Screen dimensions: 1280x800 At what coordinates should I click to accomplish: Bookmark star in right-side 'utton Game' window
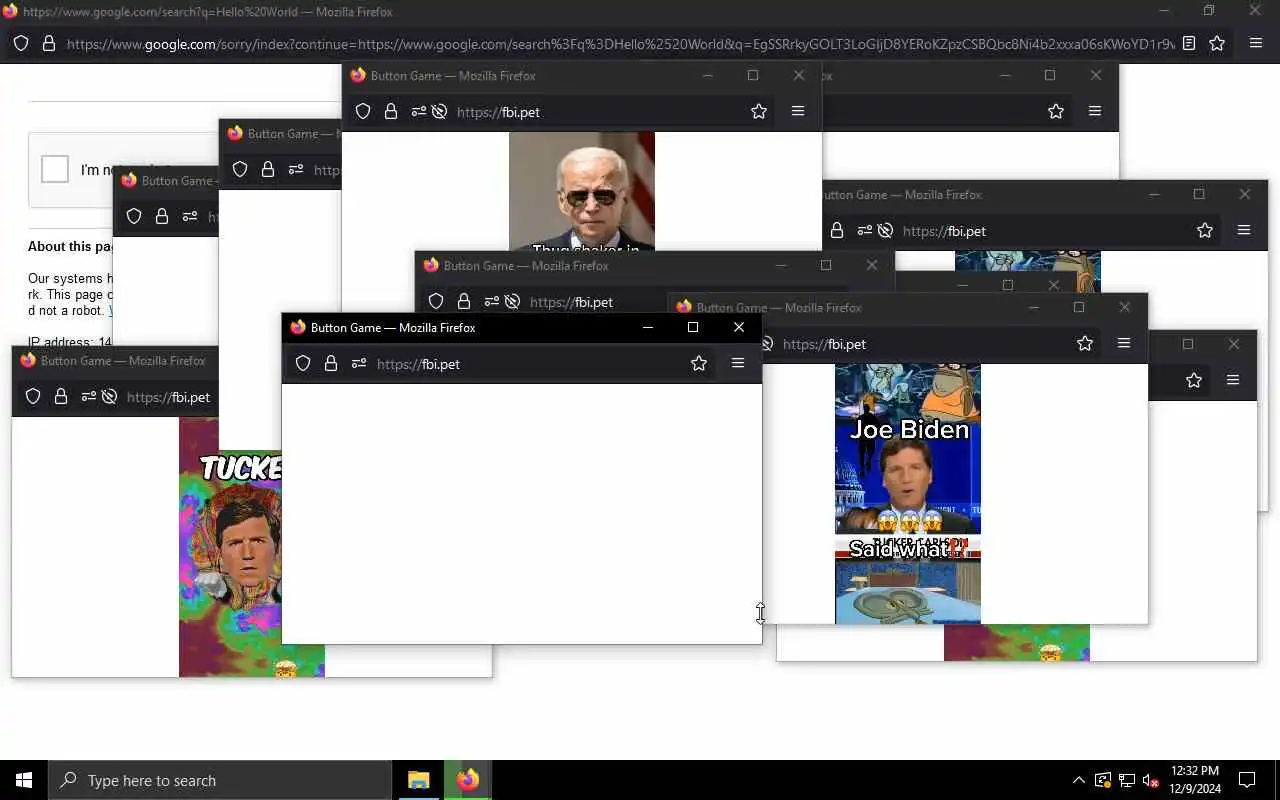[x=1205, y=231]
